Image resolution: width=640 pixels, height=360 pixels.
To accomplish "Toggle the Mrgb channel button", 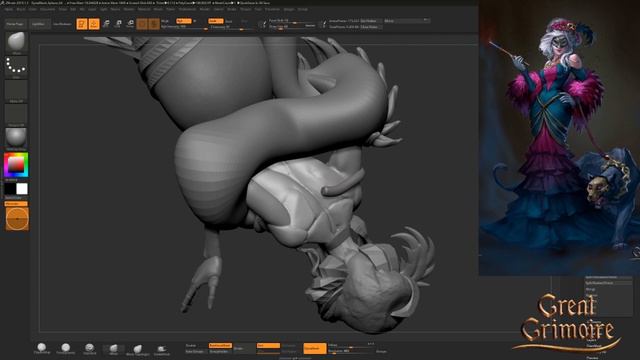I will pyautogui.click(x=165, y=21).
